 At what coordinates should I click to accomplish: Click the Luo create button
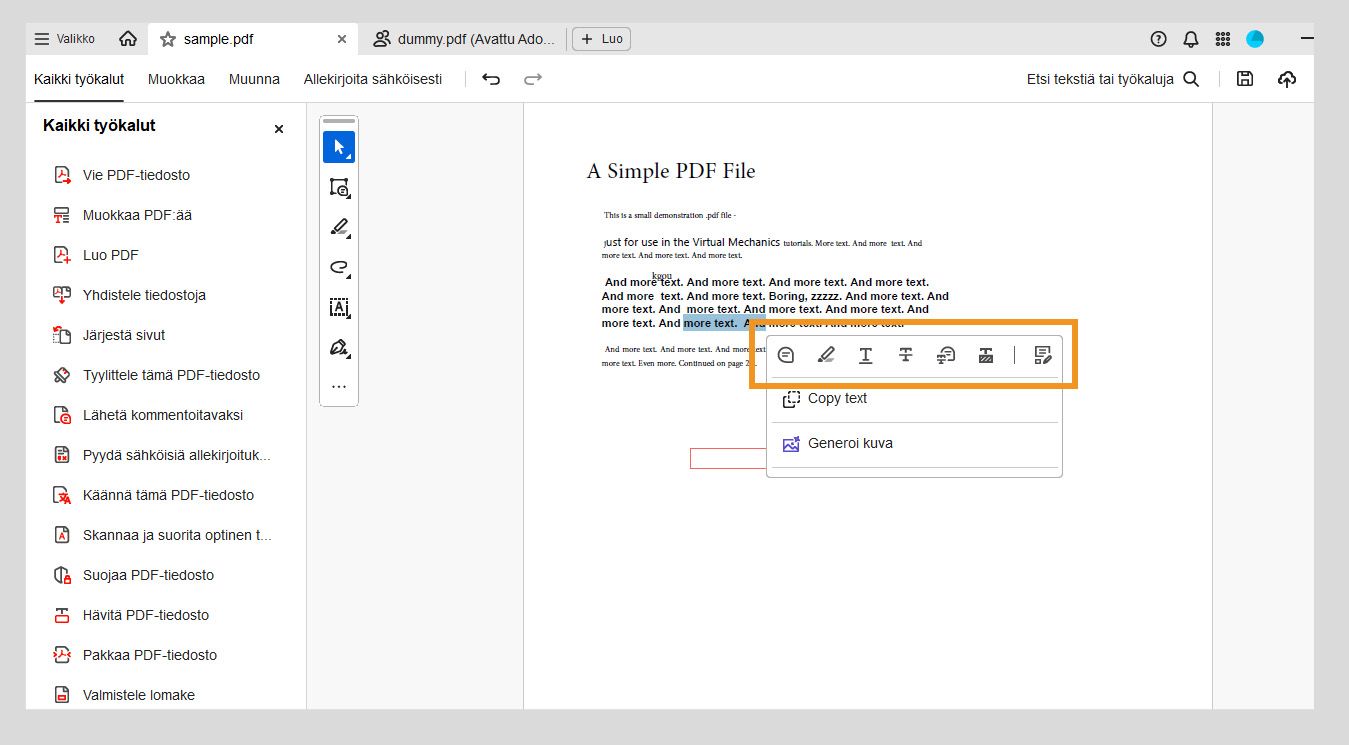pyautogui.click(x=601, y=39)
